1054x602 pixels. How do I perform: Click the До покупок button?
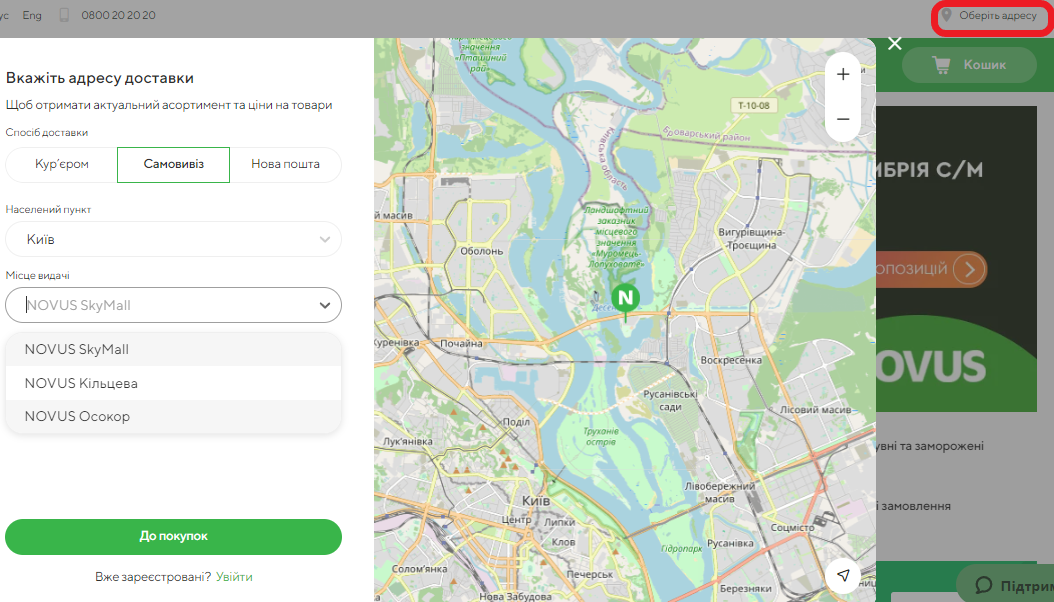173,537
